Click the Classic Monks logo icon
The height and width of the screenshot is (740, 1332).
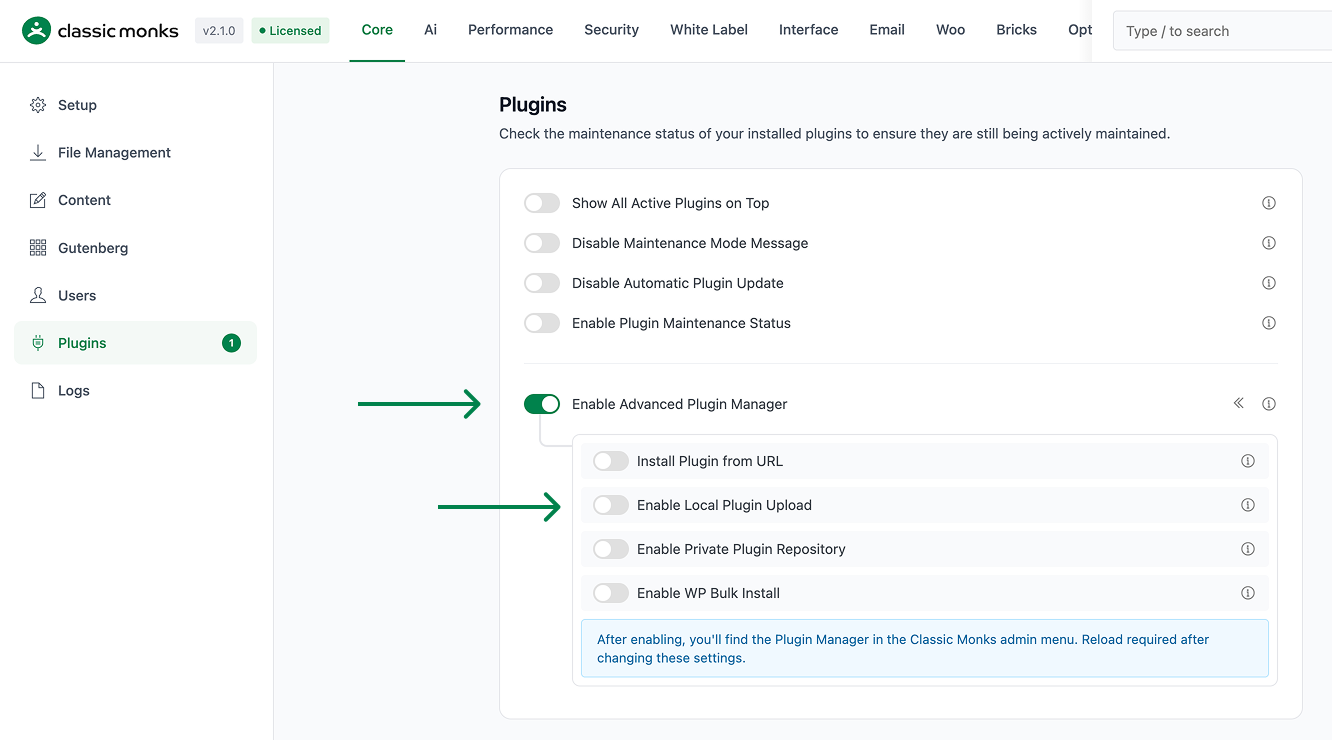coord(36,31)
